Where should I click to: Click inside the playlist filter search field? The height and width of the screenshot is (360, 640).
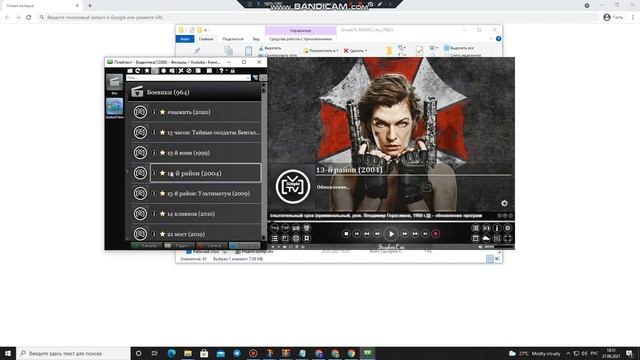pos(188,78)
